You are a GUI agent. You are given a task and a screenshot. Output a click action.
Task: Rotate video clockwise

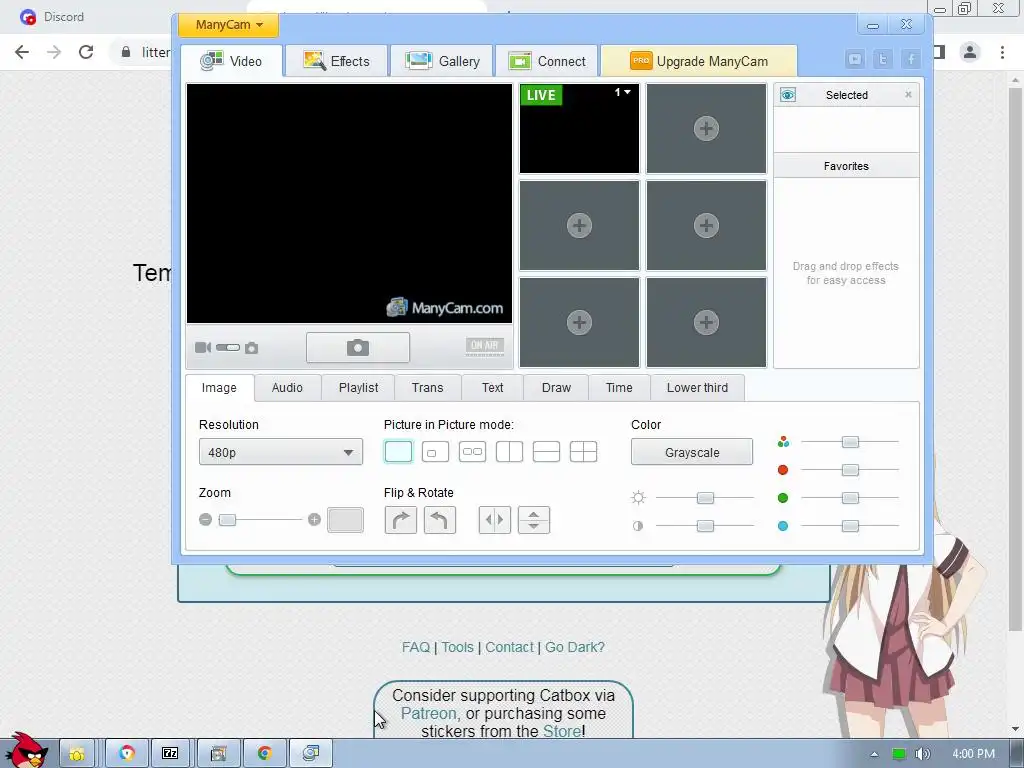point(401,520)
